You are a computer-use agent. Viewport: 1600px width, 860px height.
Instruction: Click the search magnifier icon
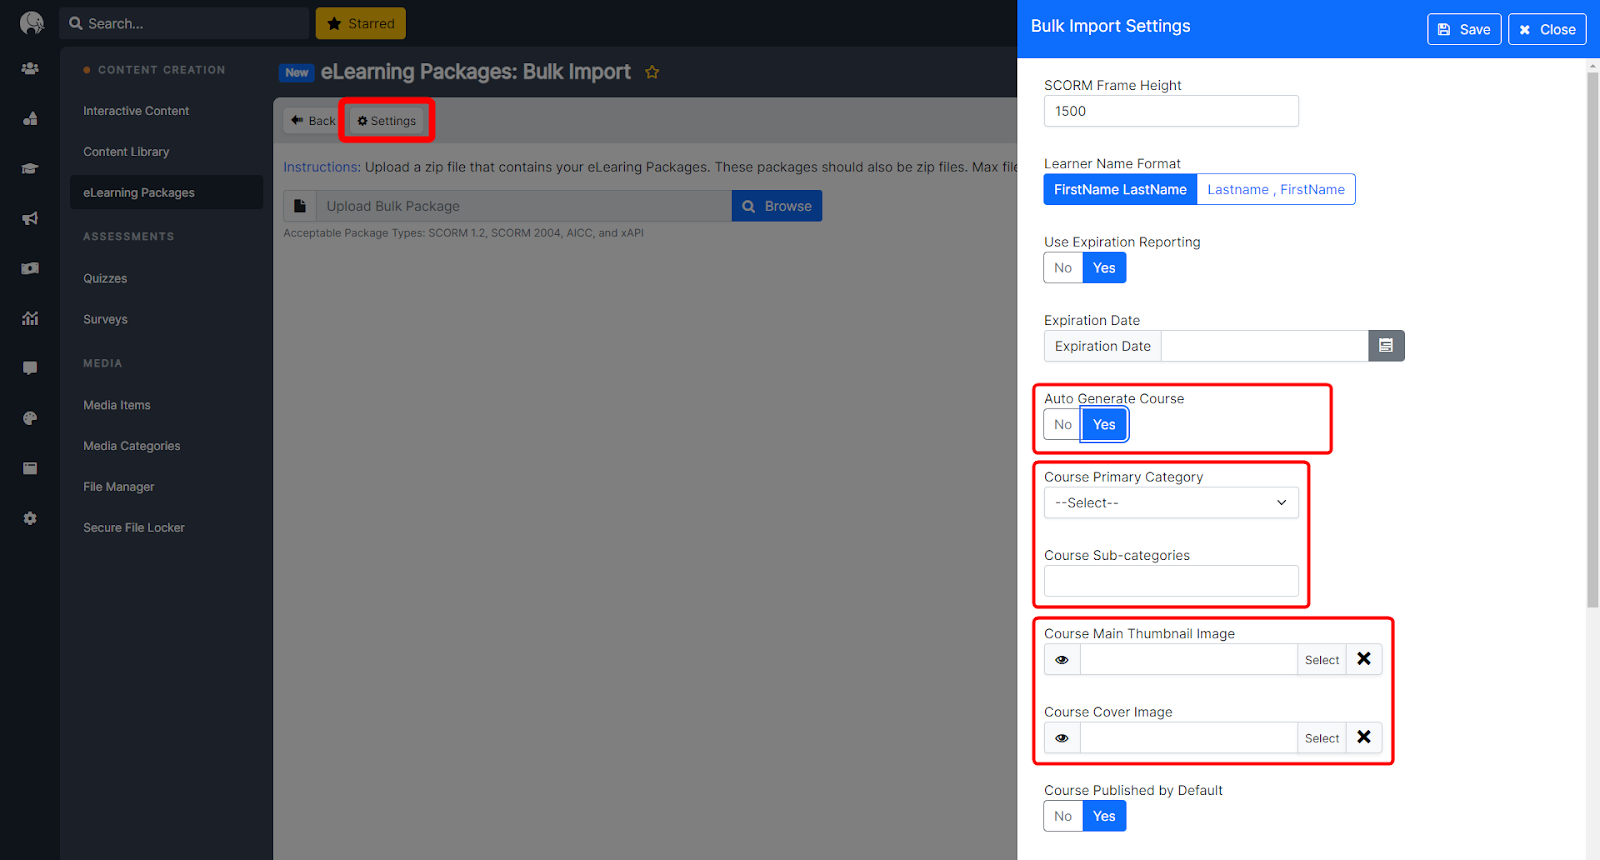[x=76, y=23]
